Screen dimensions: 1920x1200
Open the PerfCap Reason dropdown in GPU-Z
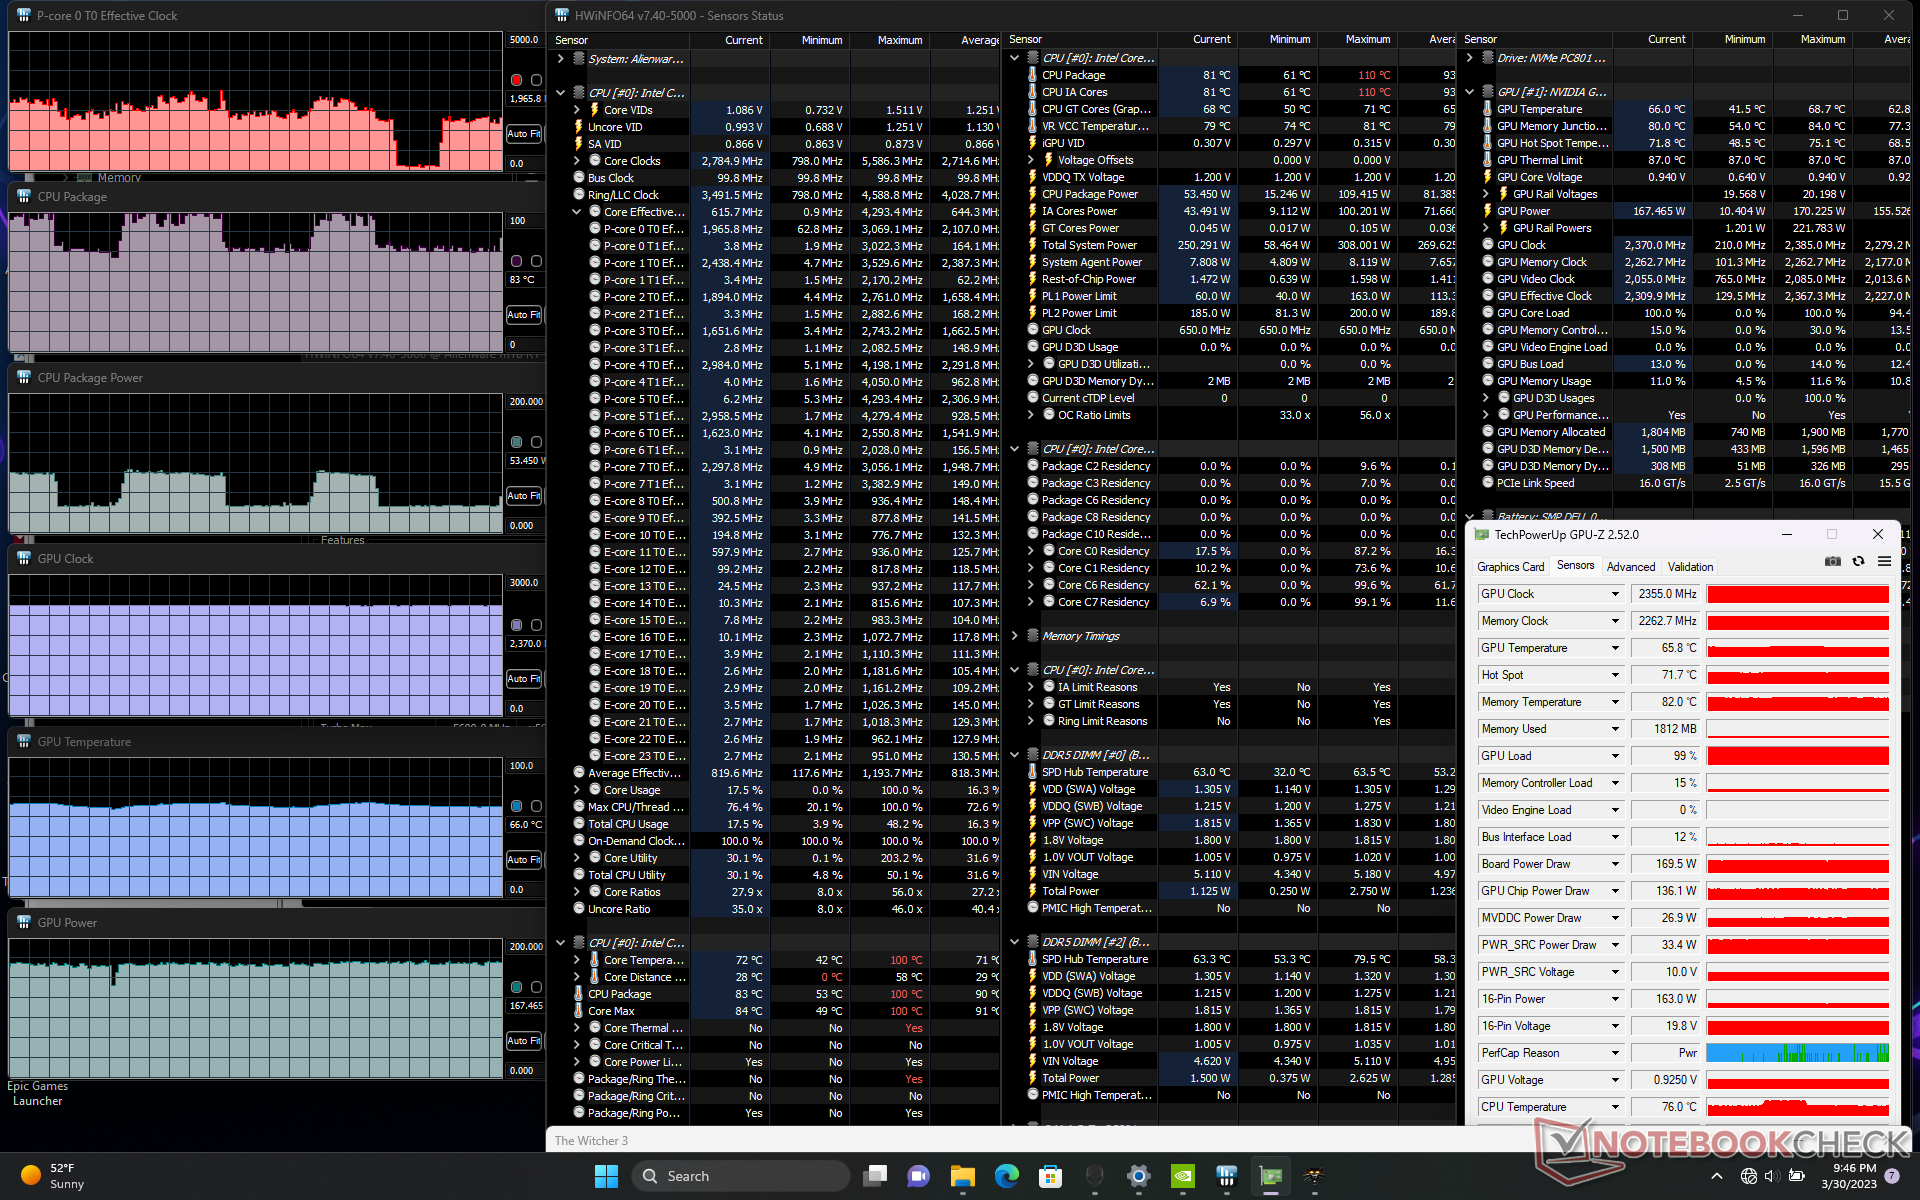click(x=1615, y=1053)
